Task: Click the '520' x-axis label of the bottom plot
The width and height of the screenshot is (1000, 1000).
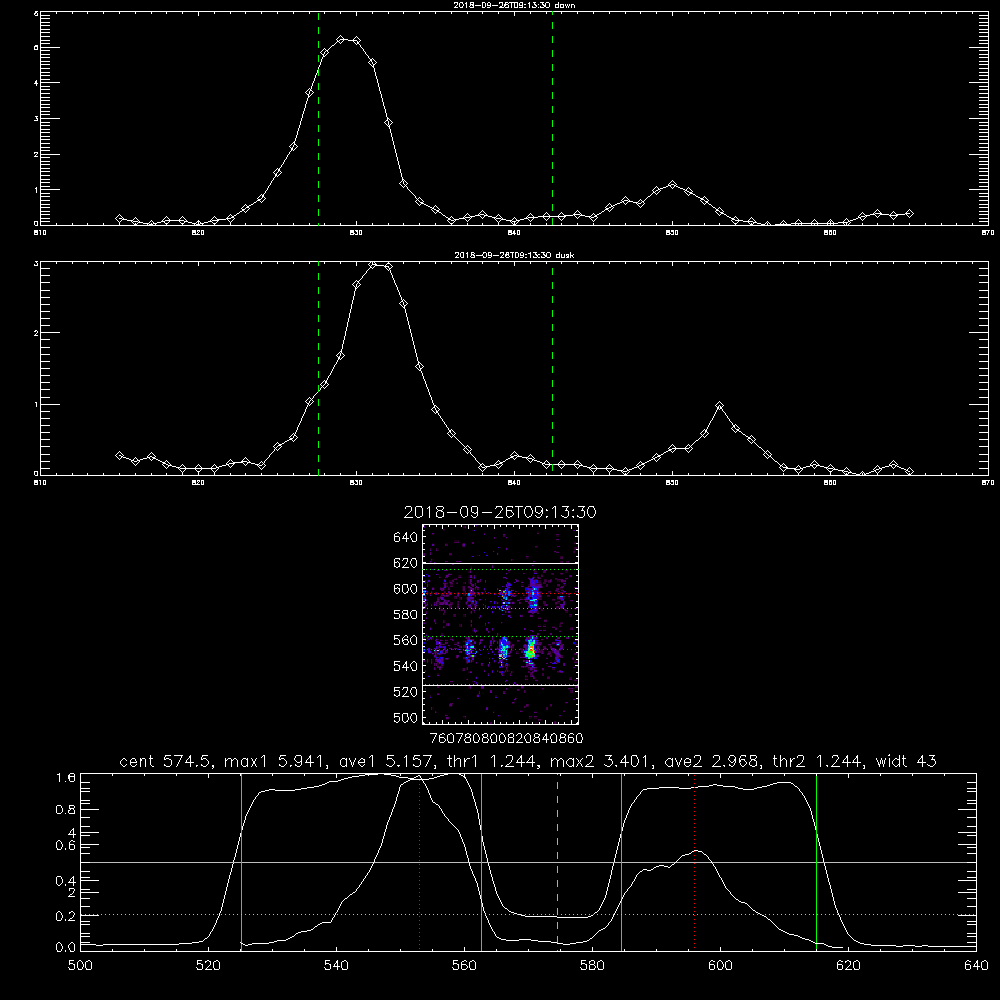Action: 208,966
